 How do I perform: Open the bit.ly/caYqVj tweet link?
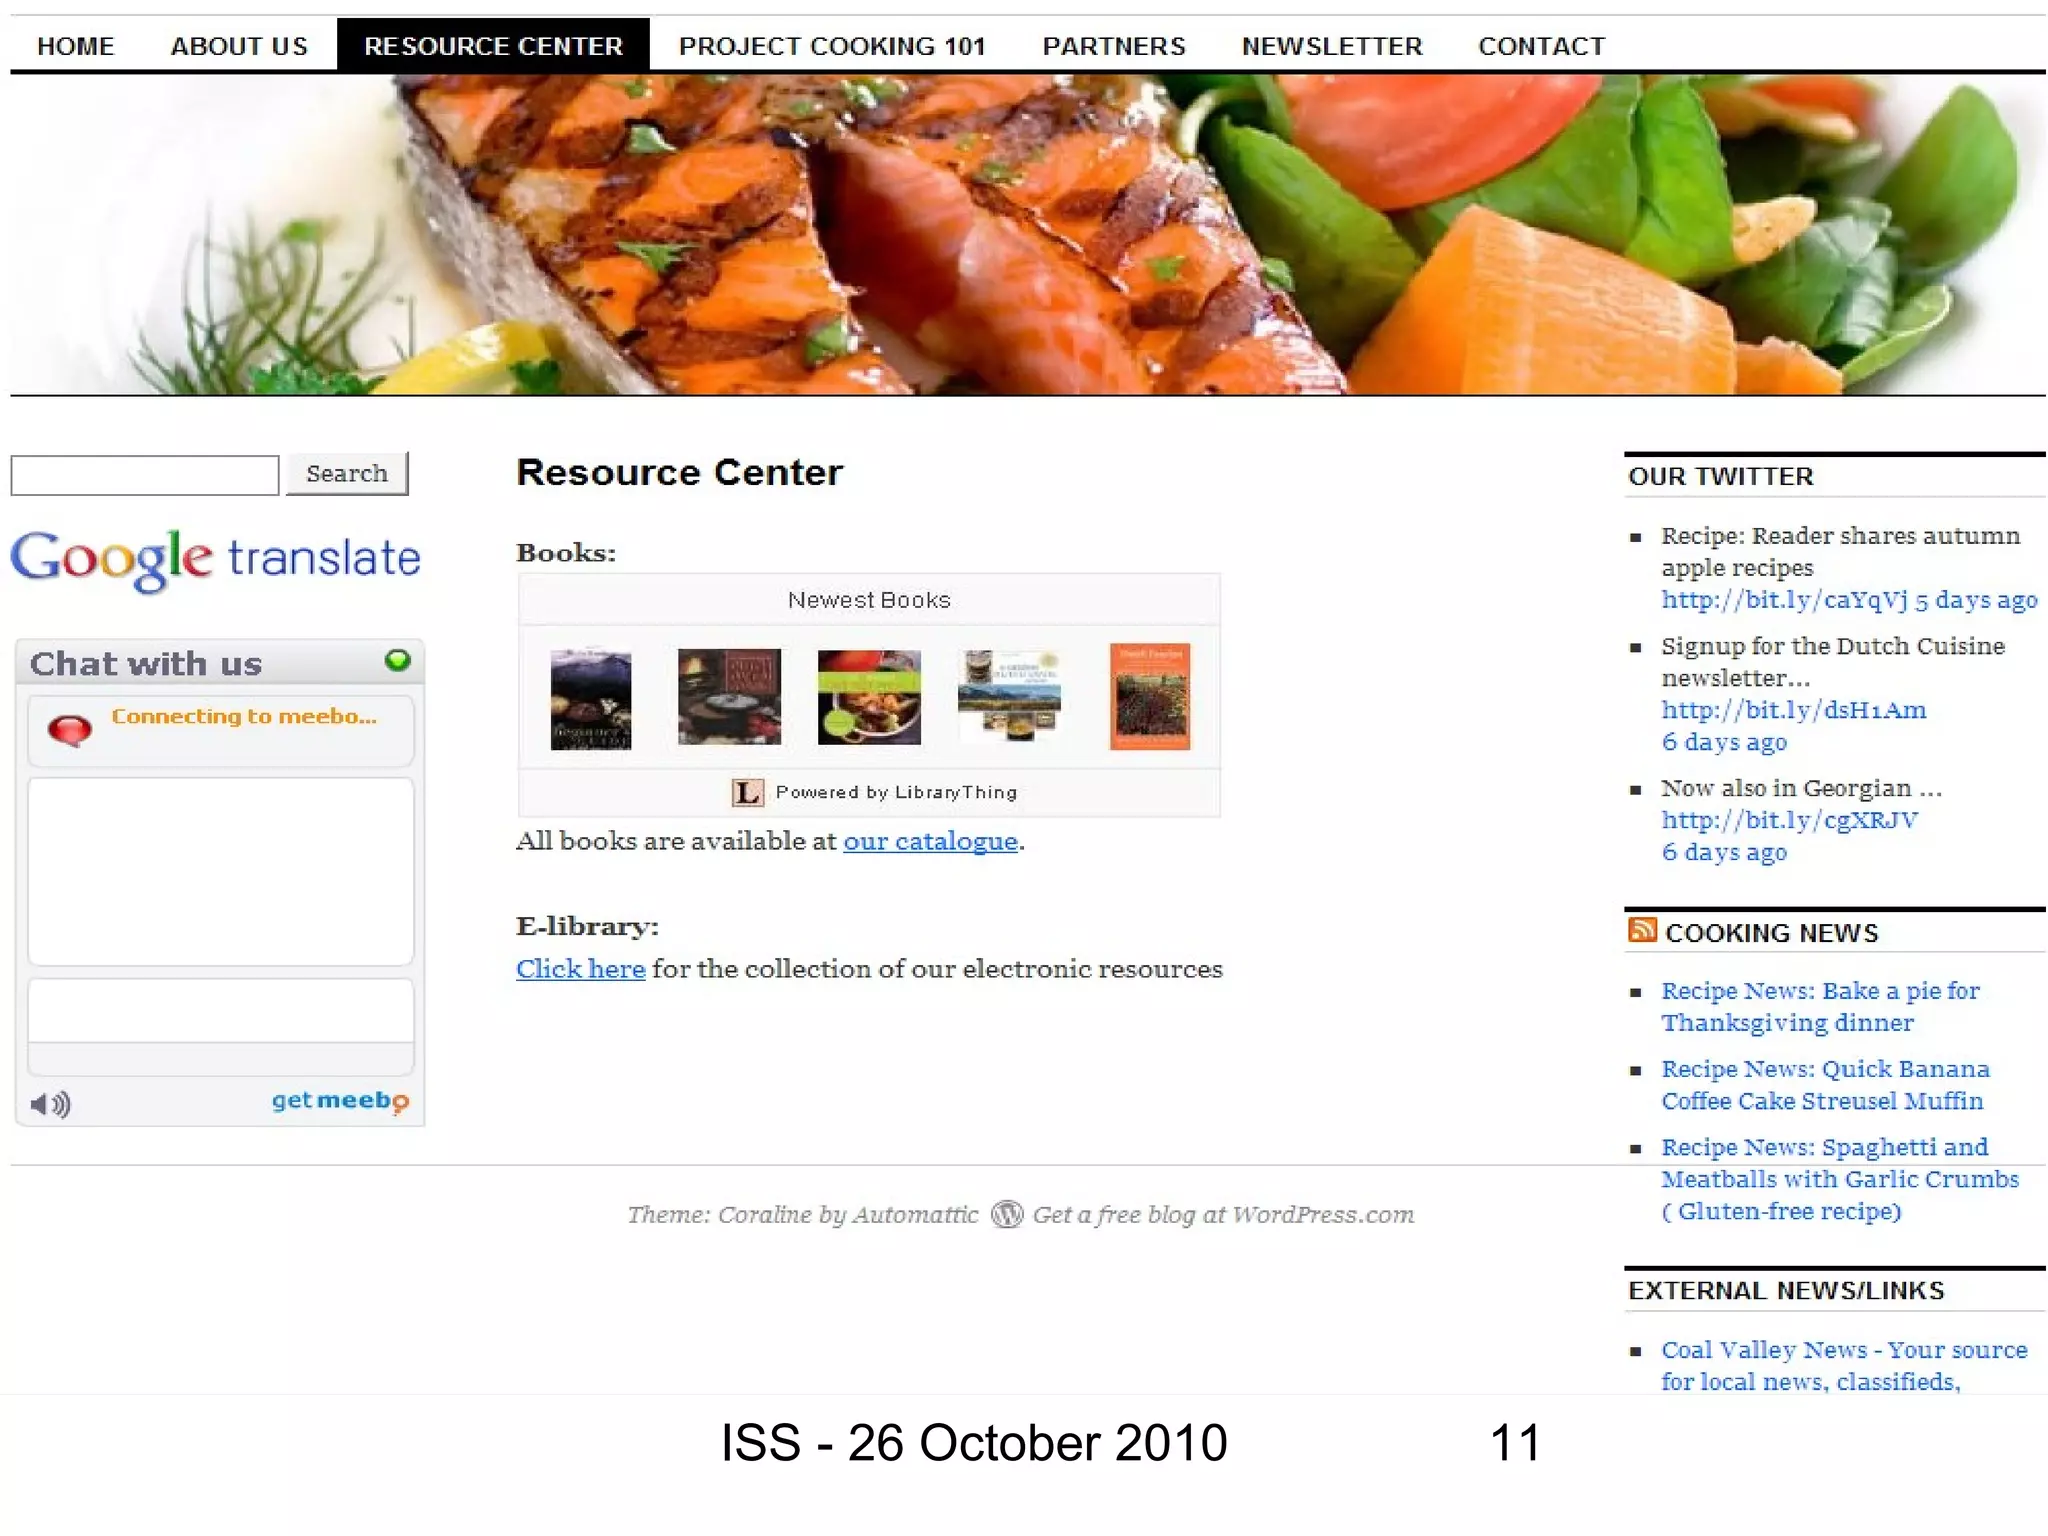(x=1784, y=600)
